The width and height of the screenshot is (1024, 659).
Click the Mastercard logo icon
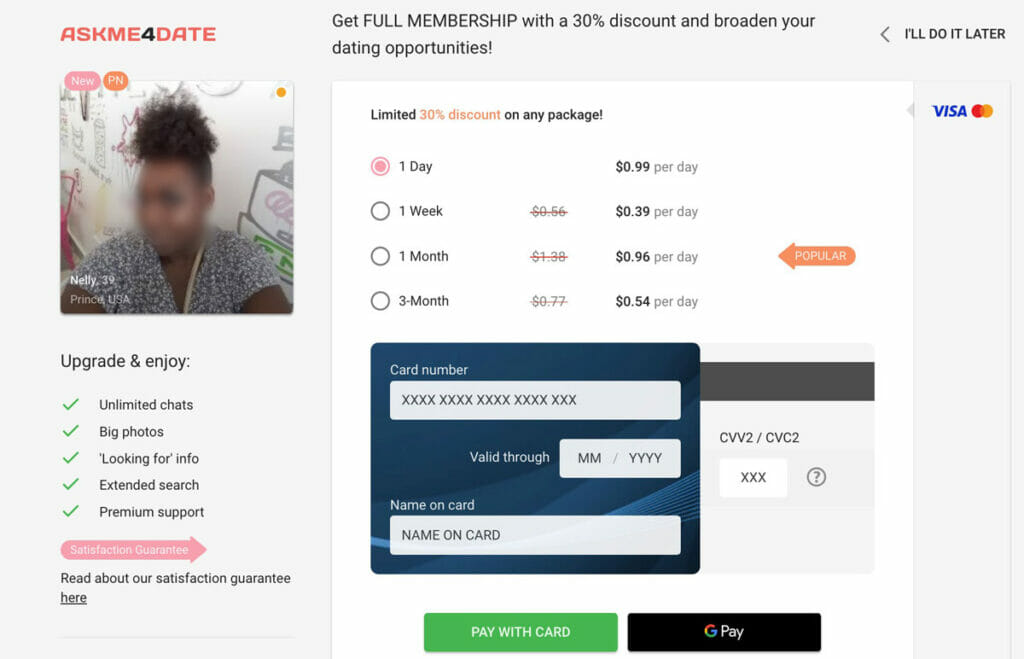[982, 111]
